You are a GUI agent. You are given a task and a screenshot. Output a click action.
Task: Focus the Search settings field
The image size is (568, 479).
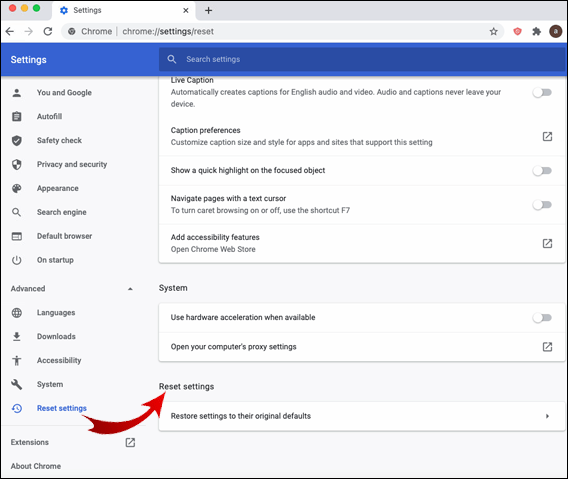tap(362, 59)
